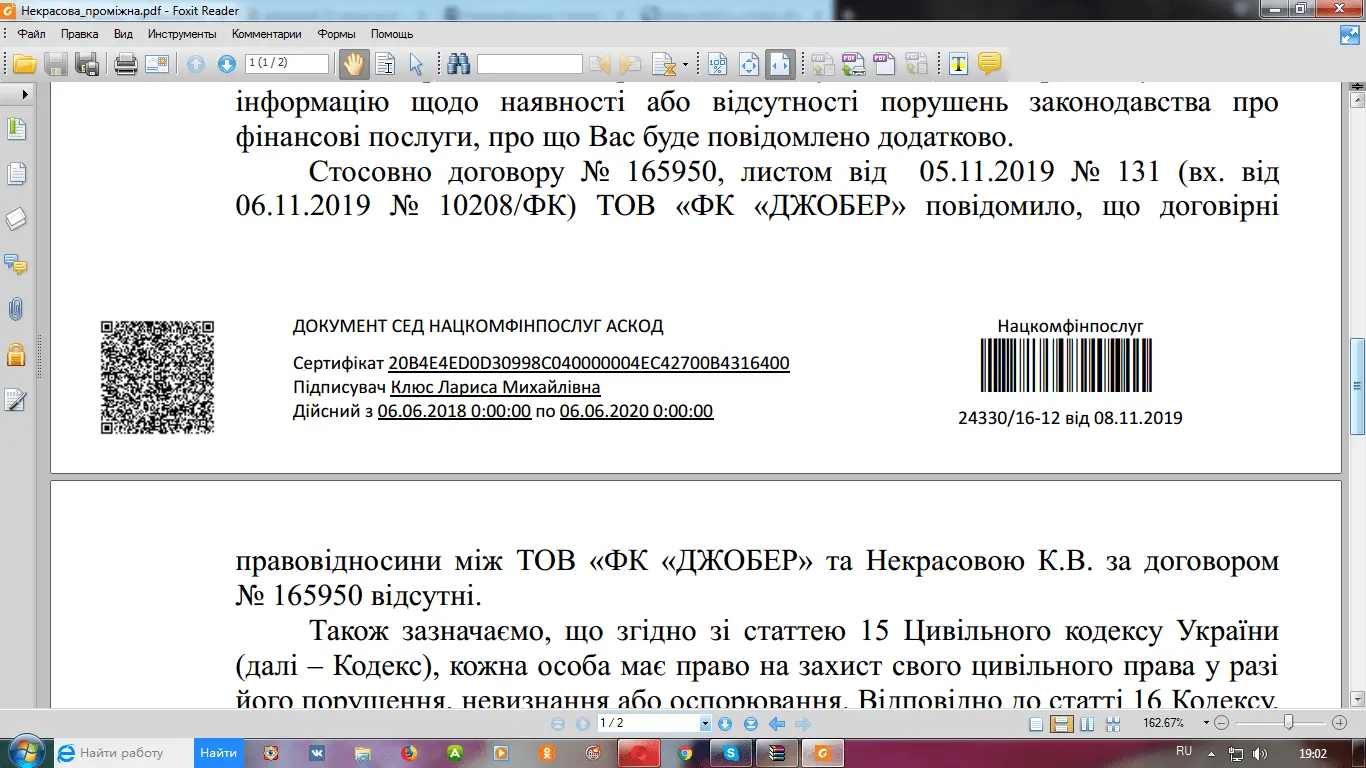Click the Windows taskbar Найти button
The width and height of the screenshot is (1366, 768).
[218, 753]
